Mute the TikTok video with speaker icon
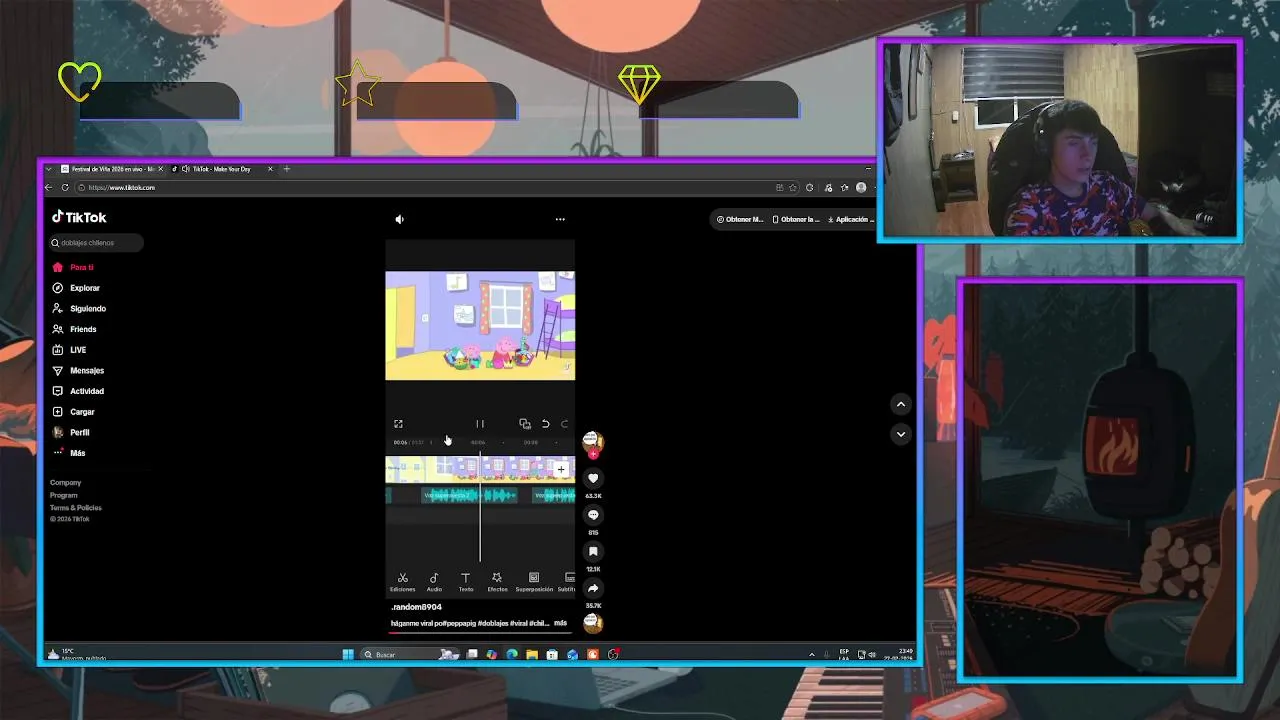The height and width of the screenshot is (720, 1280). (x=399, y=219)
